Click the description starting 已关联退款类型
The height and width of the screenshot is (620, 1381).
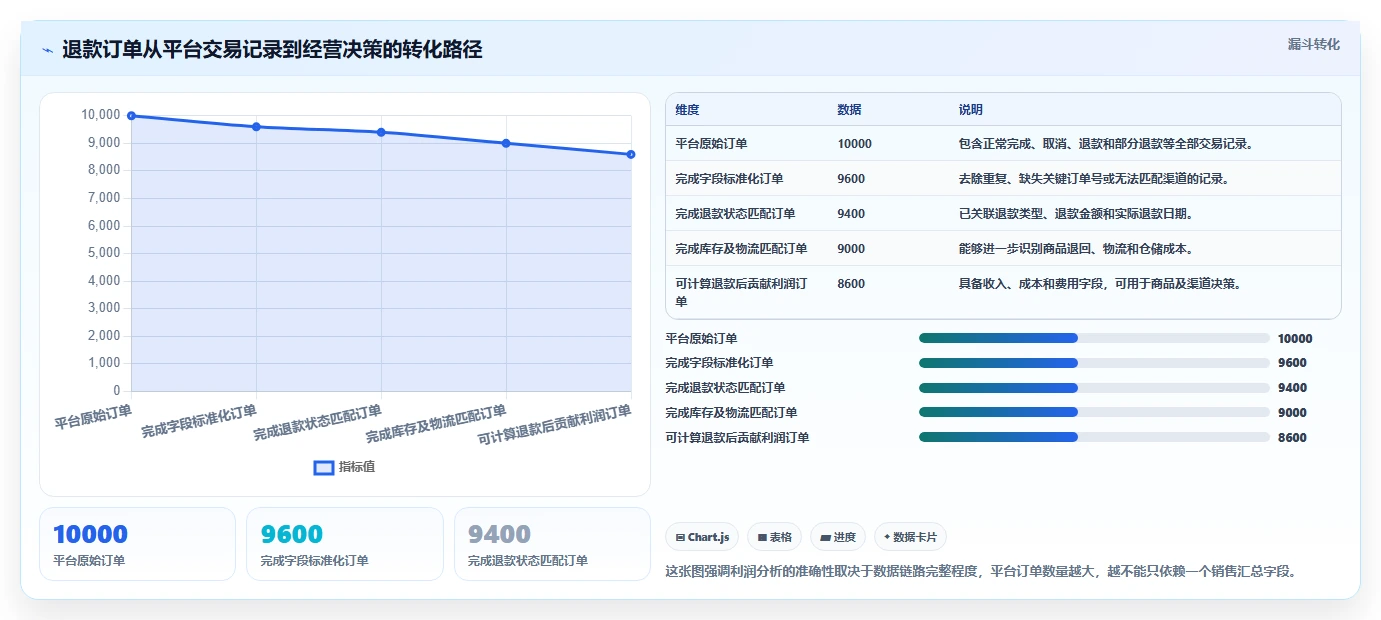pos(1076,214)
